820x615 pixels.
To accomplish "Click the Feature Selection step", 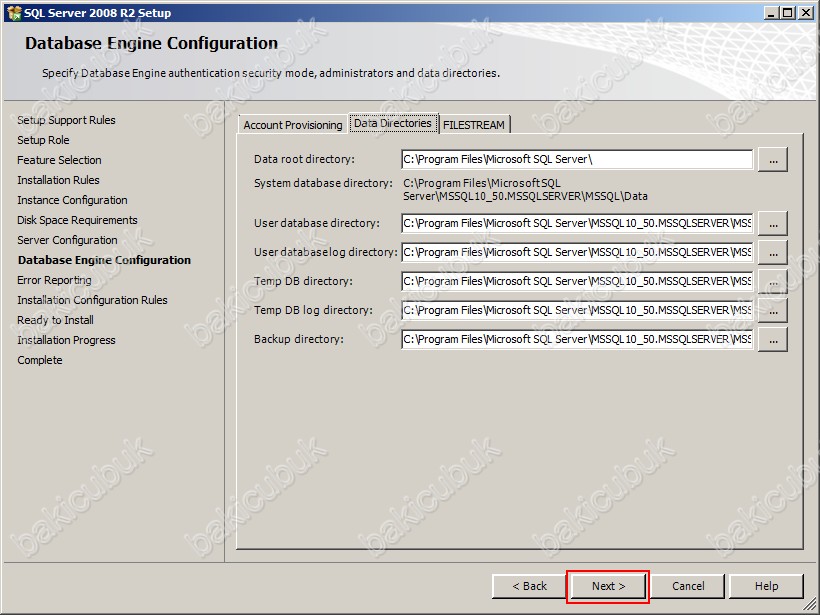I will [x=60, y=160].
